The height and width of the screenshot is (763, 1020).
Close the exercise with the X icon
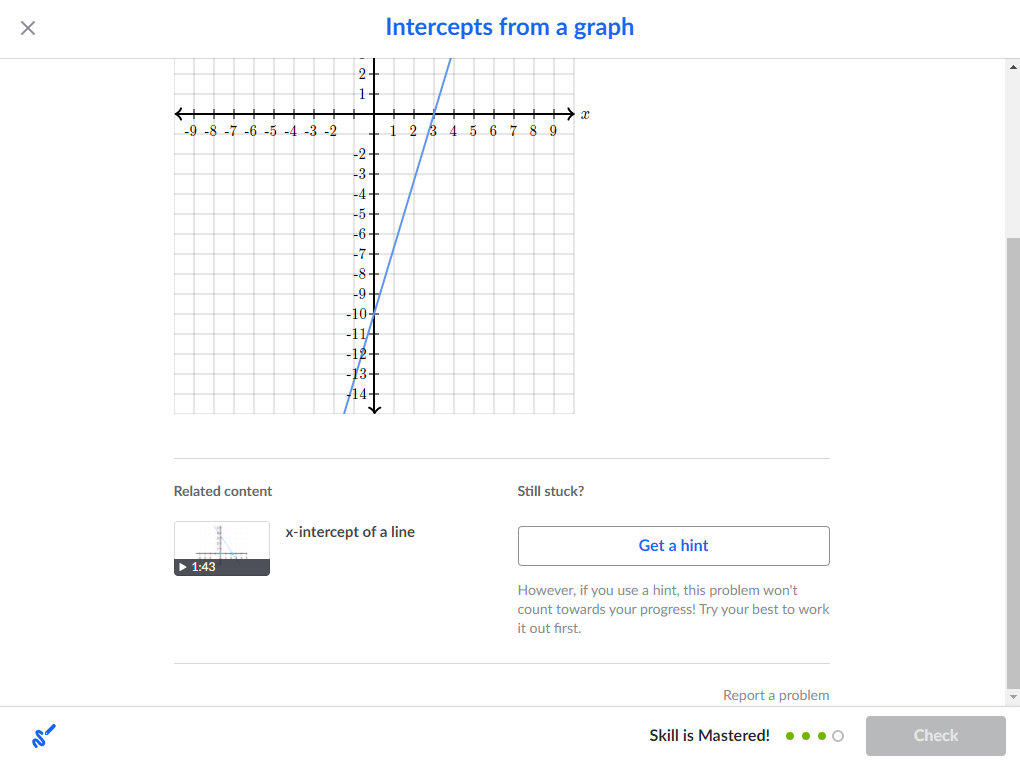28,28
